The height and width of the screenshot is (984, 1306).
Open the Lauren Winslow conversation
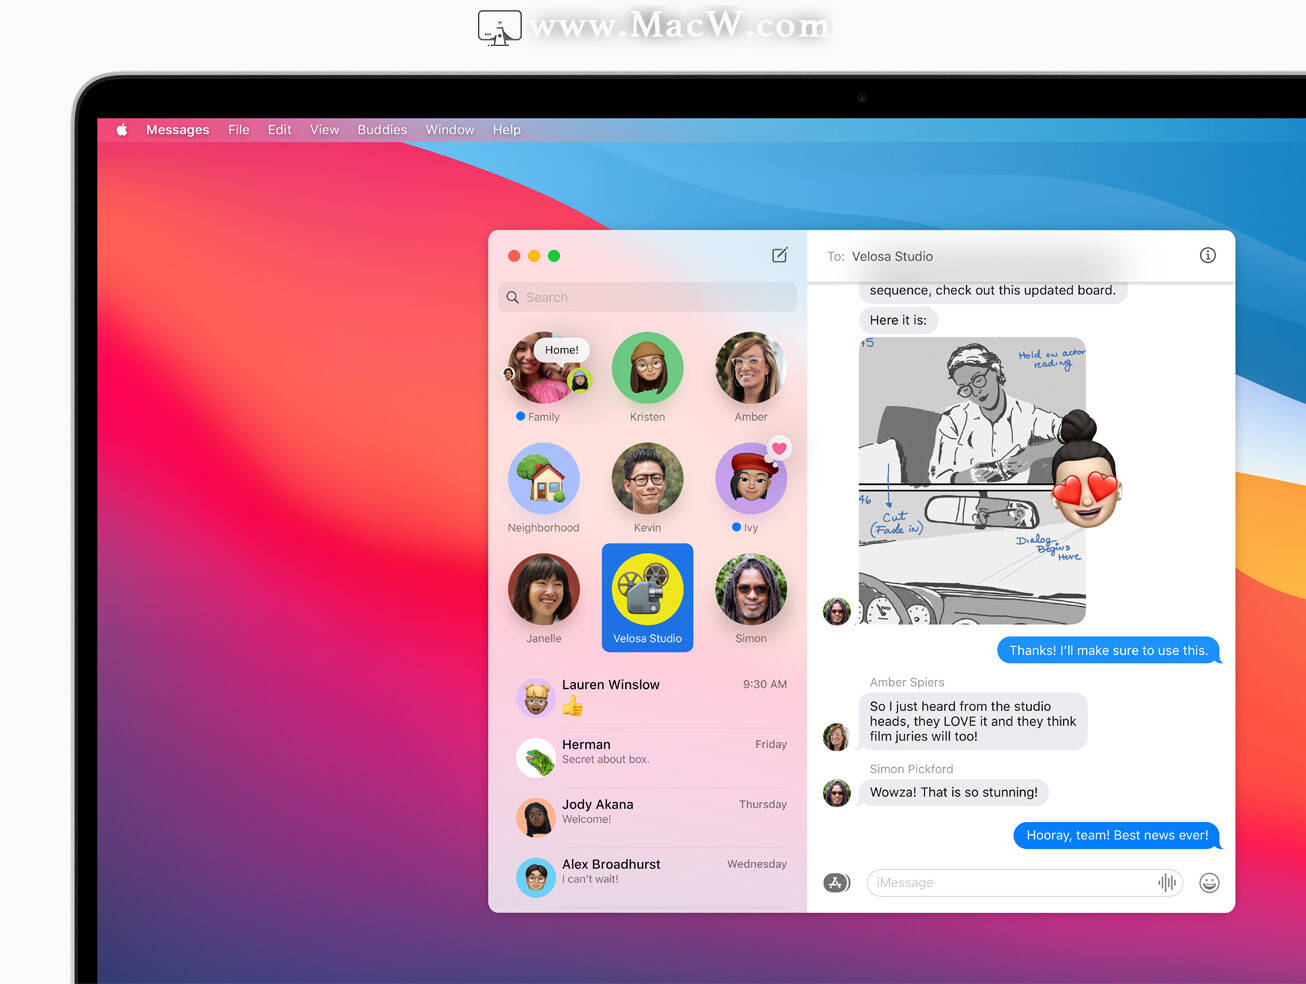(x=650, y=698)
